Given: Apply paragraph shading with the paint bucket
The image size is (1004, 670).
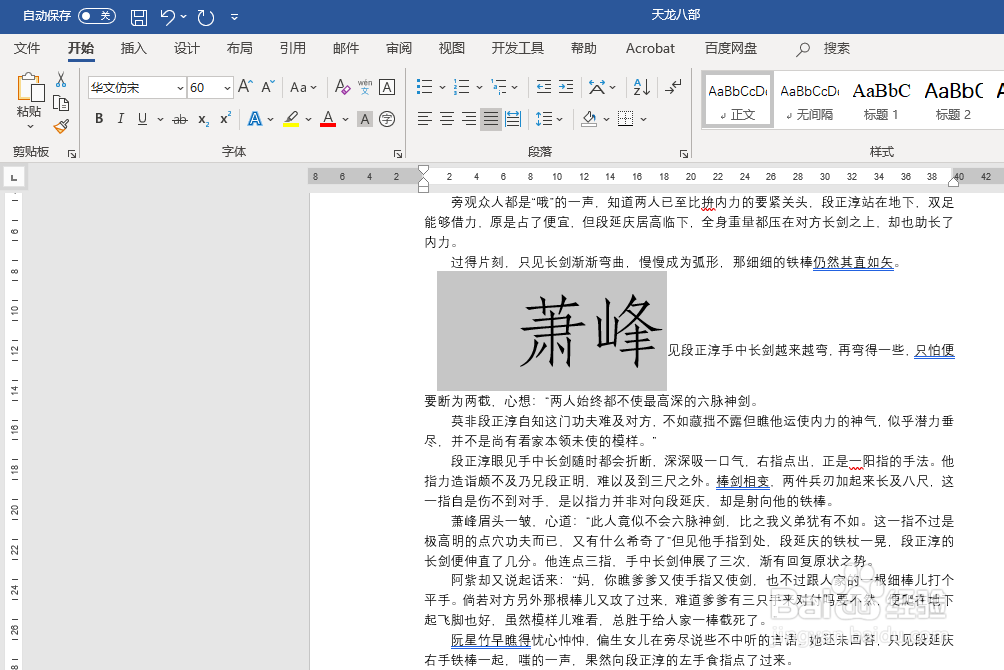Looking at the screenshot, I should [x=589, y=119].
